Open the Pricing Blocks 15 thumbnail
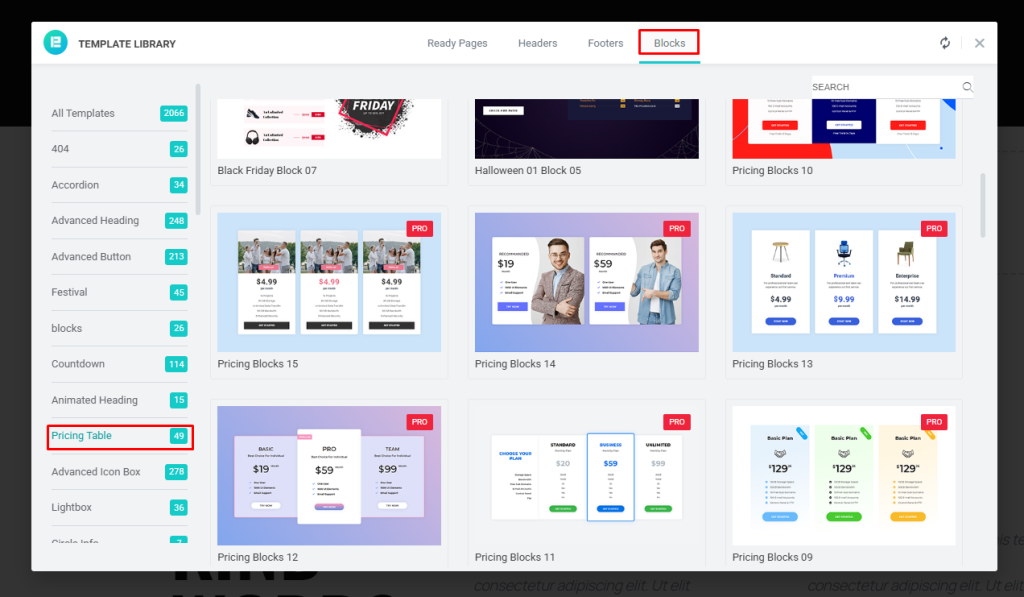Image resolution: width=1024 pixels, height=597 pixels. 329,282
